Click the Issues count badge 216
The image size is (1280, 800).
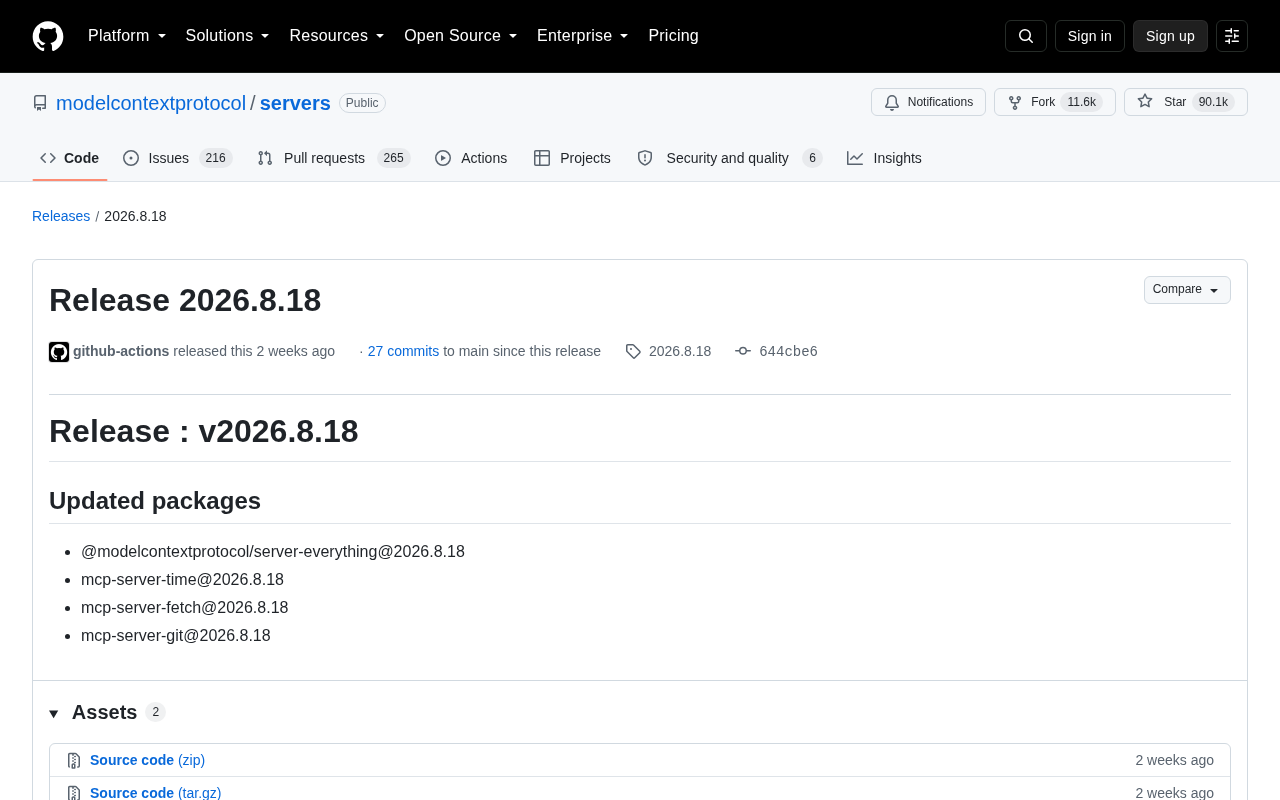tap(216, 158)
